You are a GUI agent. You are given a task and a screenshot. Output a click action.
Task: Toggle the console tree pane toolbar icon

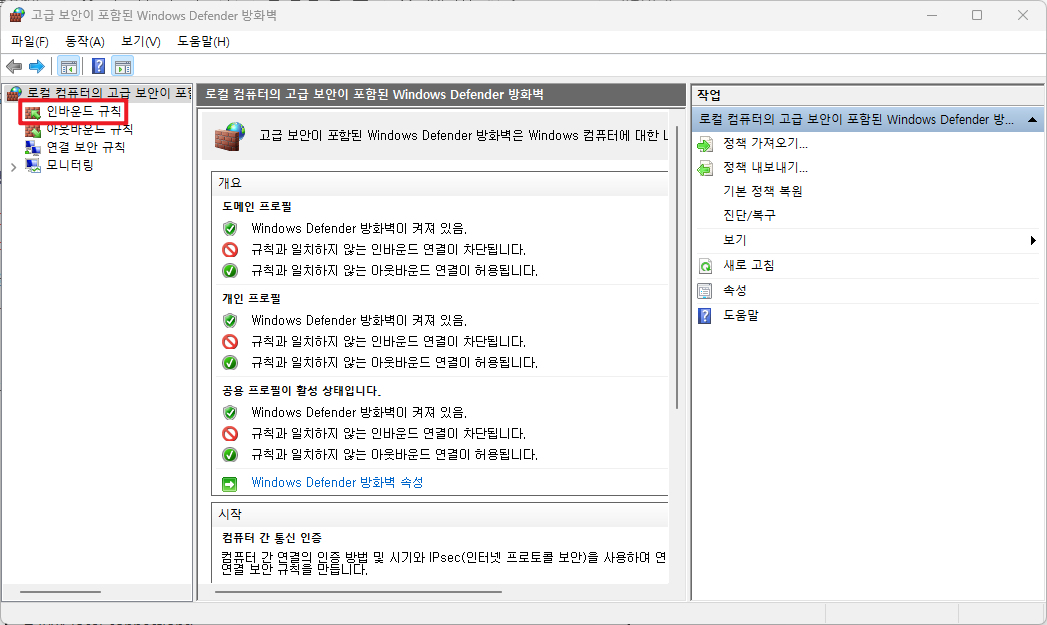point(68,66)
